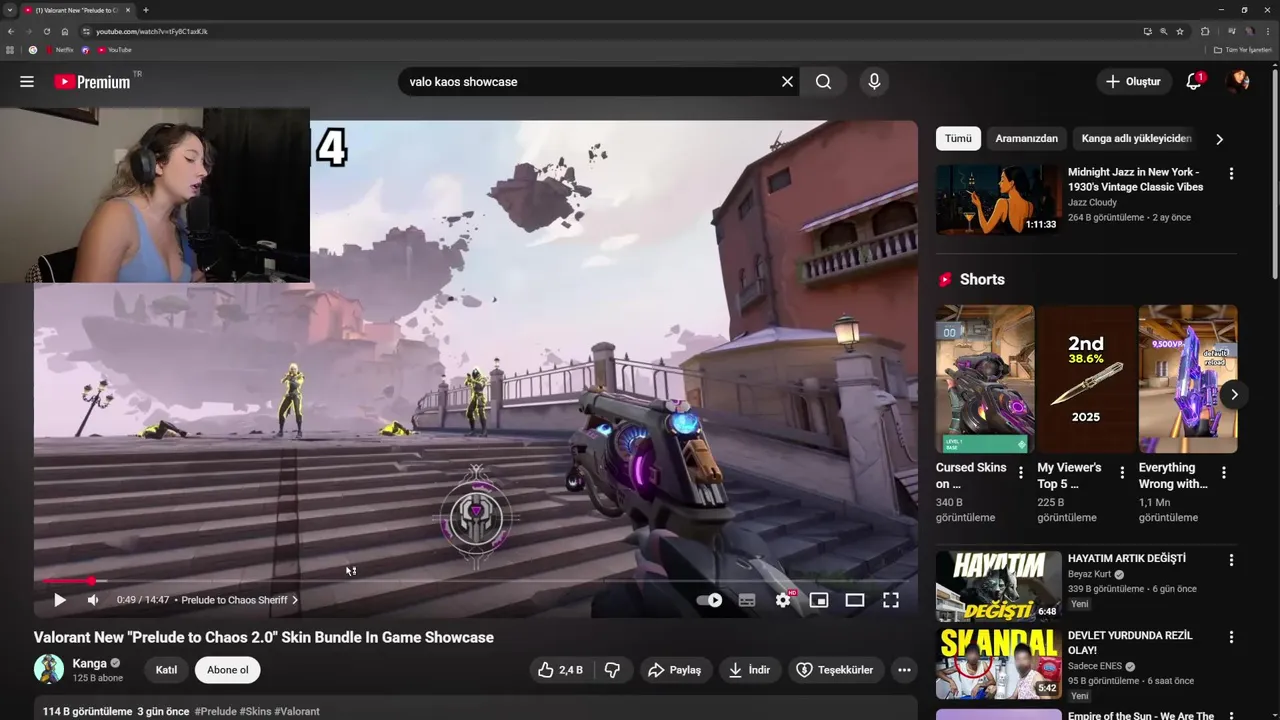Subscribe with Abone ol button
The height and width of the screenshot is (720, 1280).
tap(228, 670)
